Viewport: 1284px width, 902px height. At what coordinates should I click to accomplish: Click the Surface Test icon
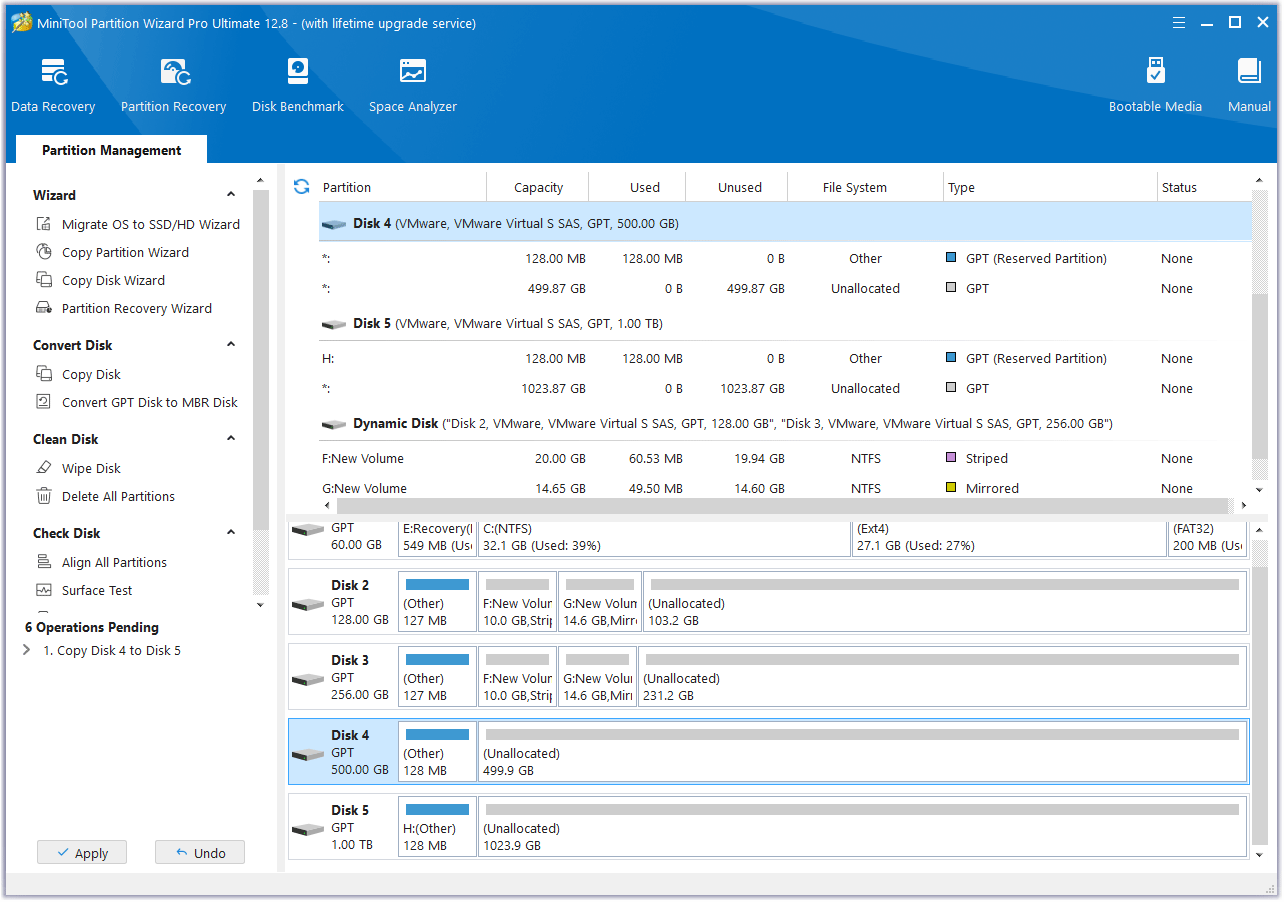[x=44, y=590]
